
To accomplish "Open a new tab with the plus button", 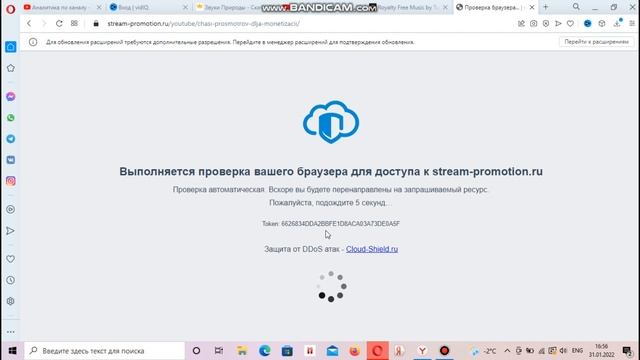I will click(x=546, y=7).
